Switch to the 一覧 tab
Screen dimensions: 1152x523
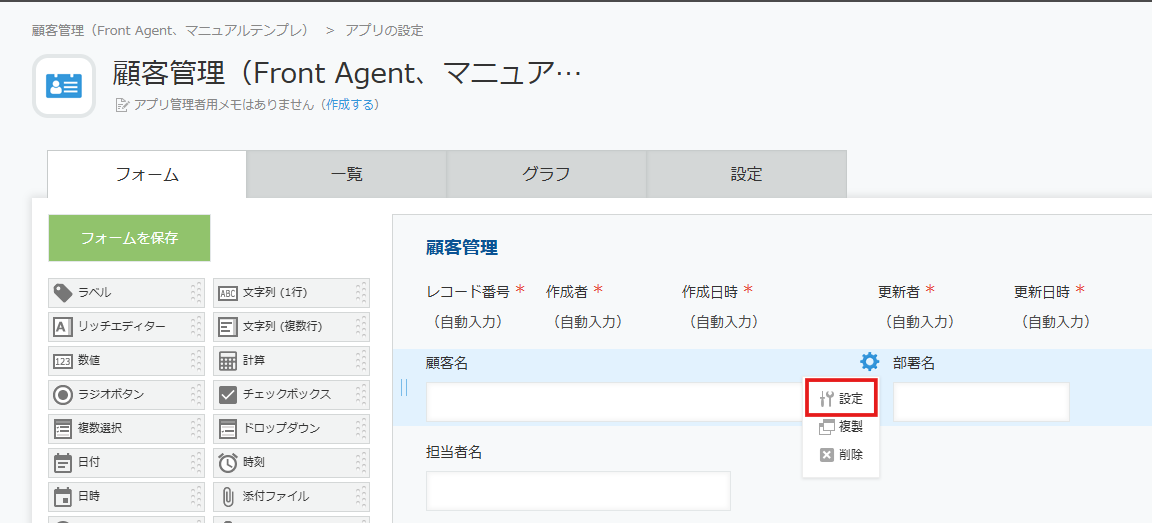pos(346,174)
